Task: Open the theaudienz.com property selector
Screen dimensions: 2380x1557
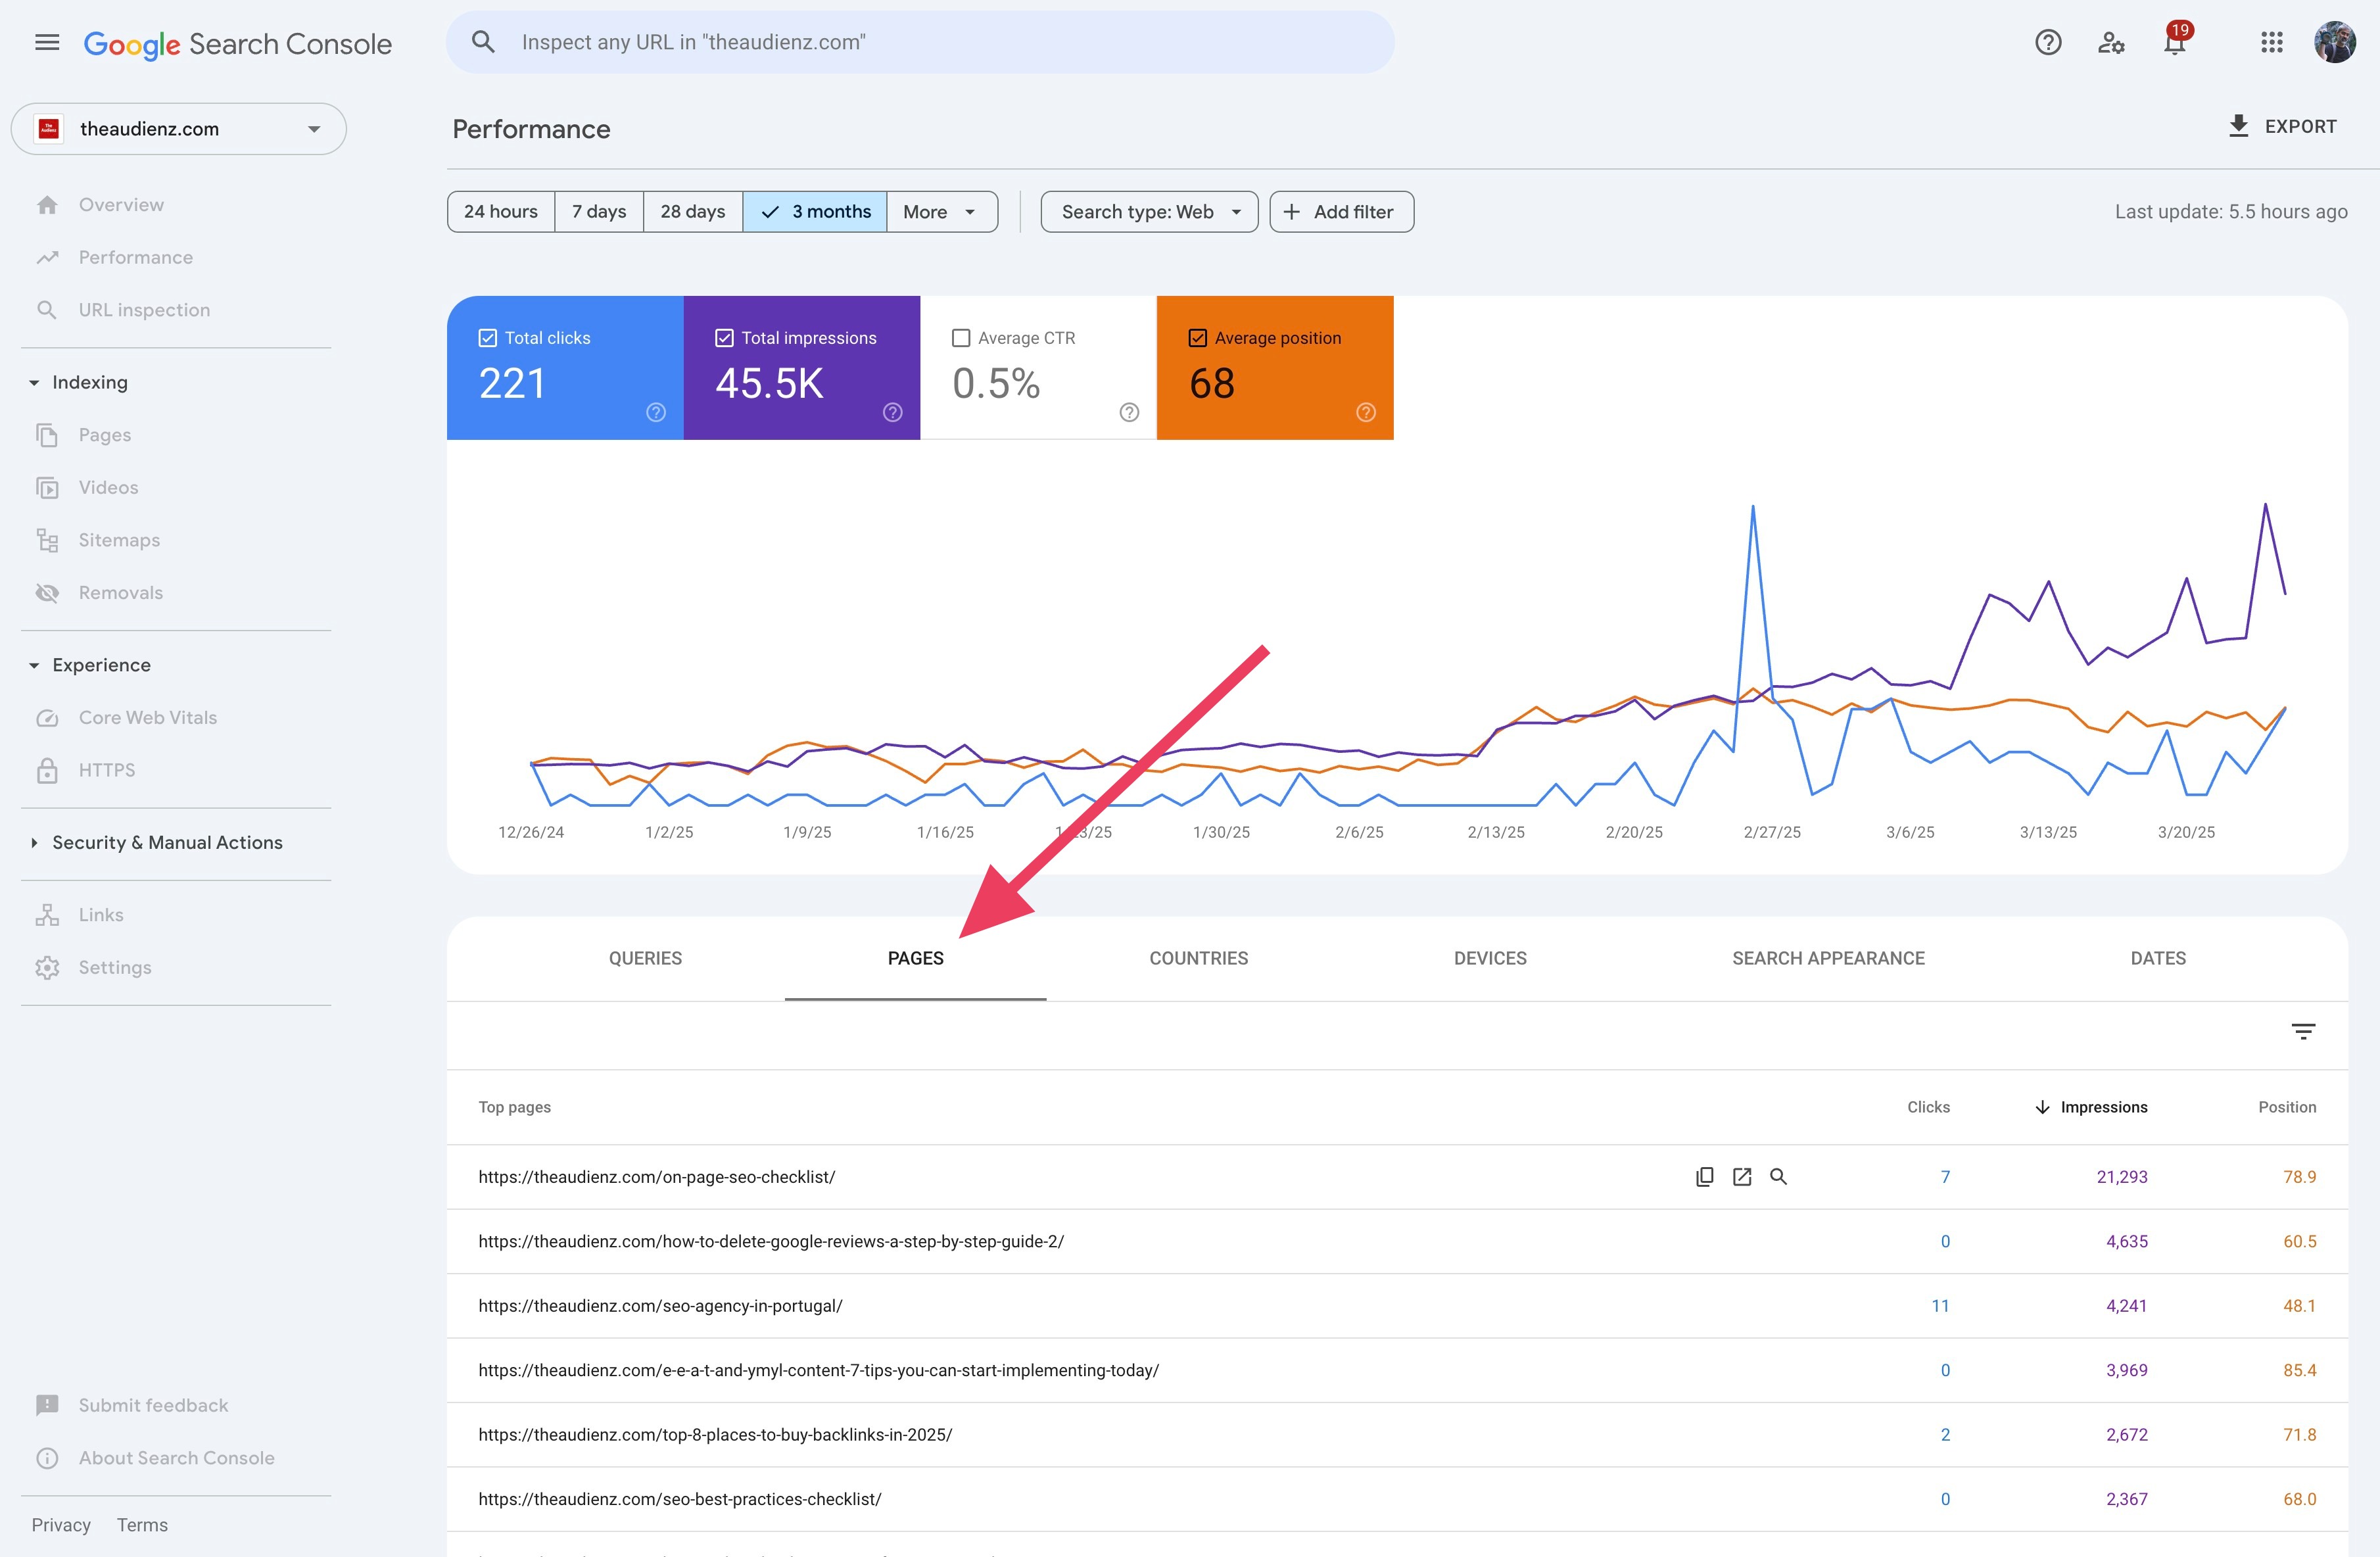Action: [x=179, y=129]
